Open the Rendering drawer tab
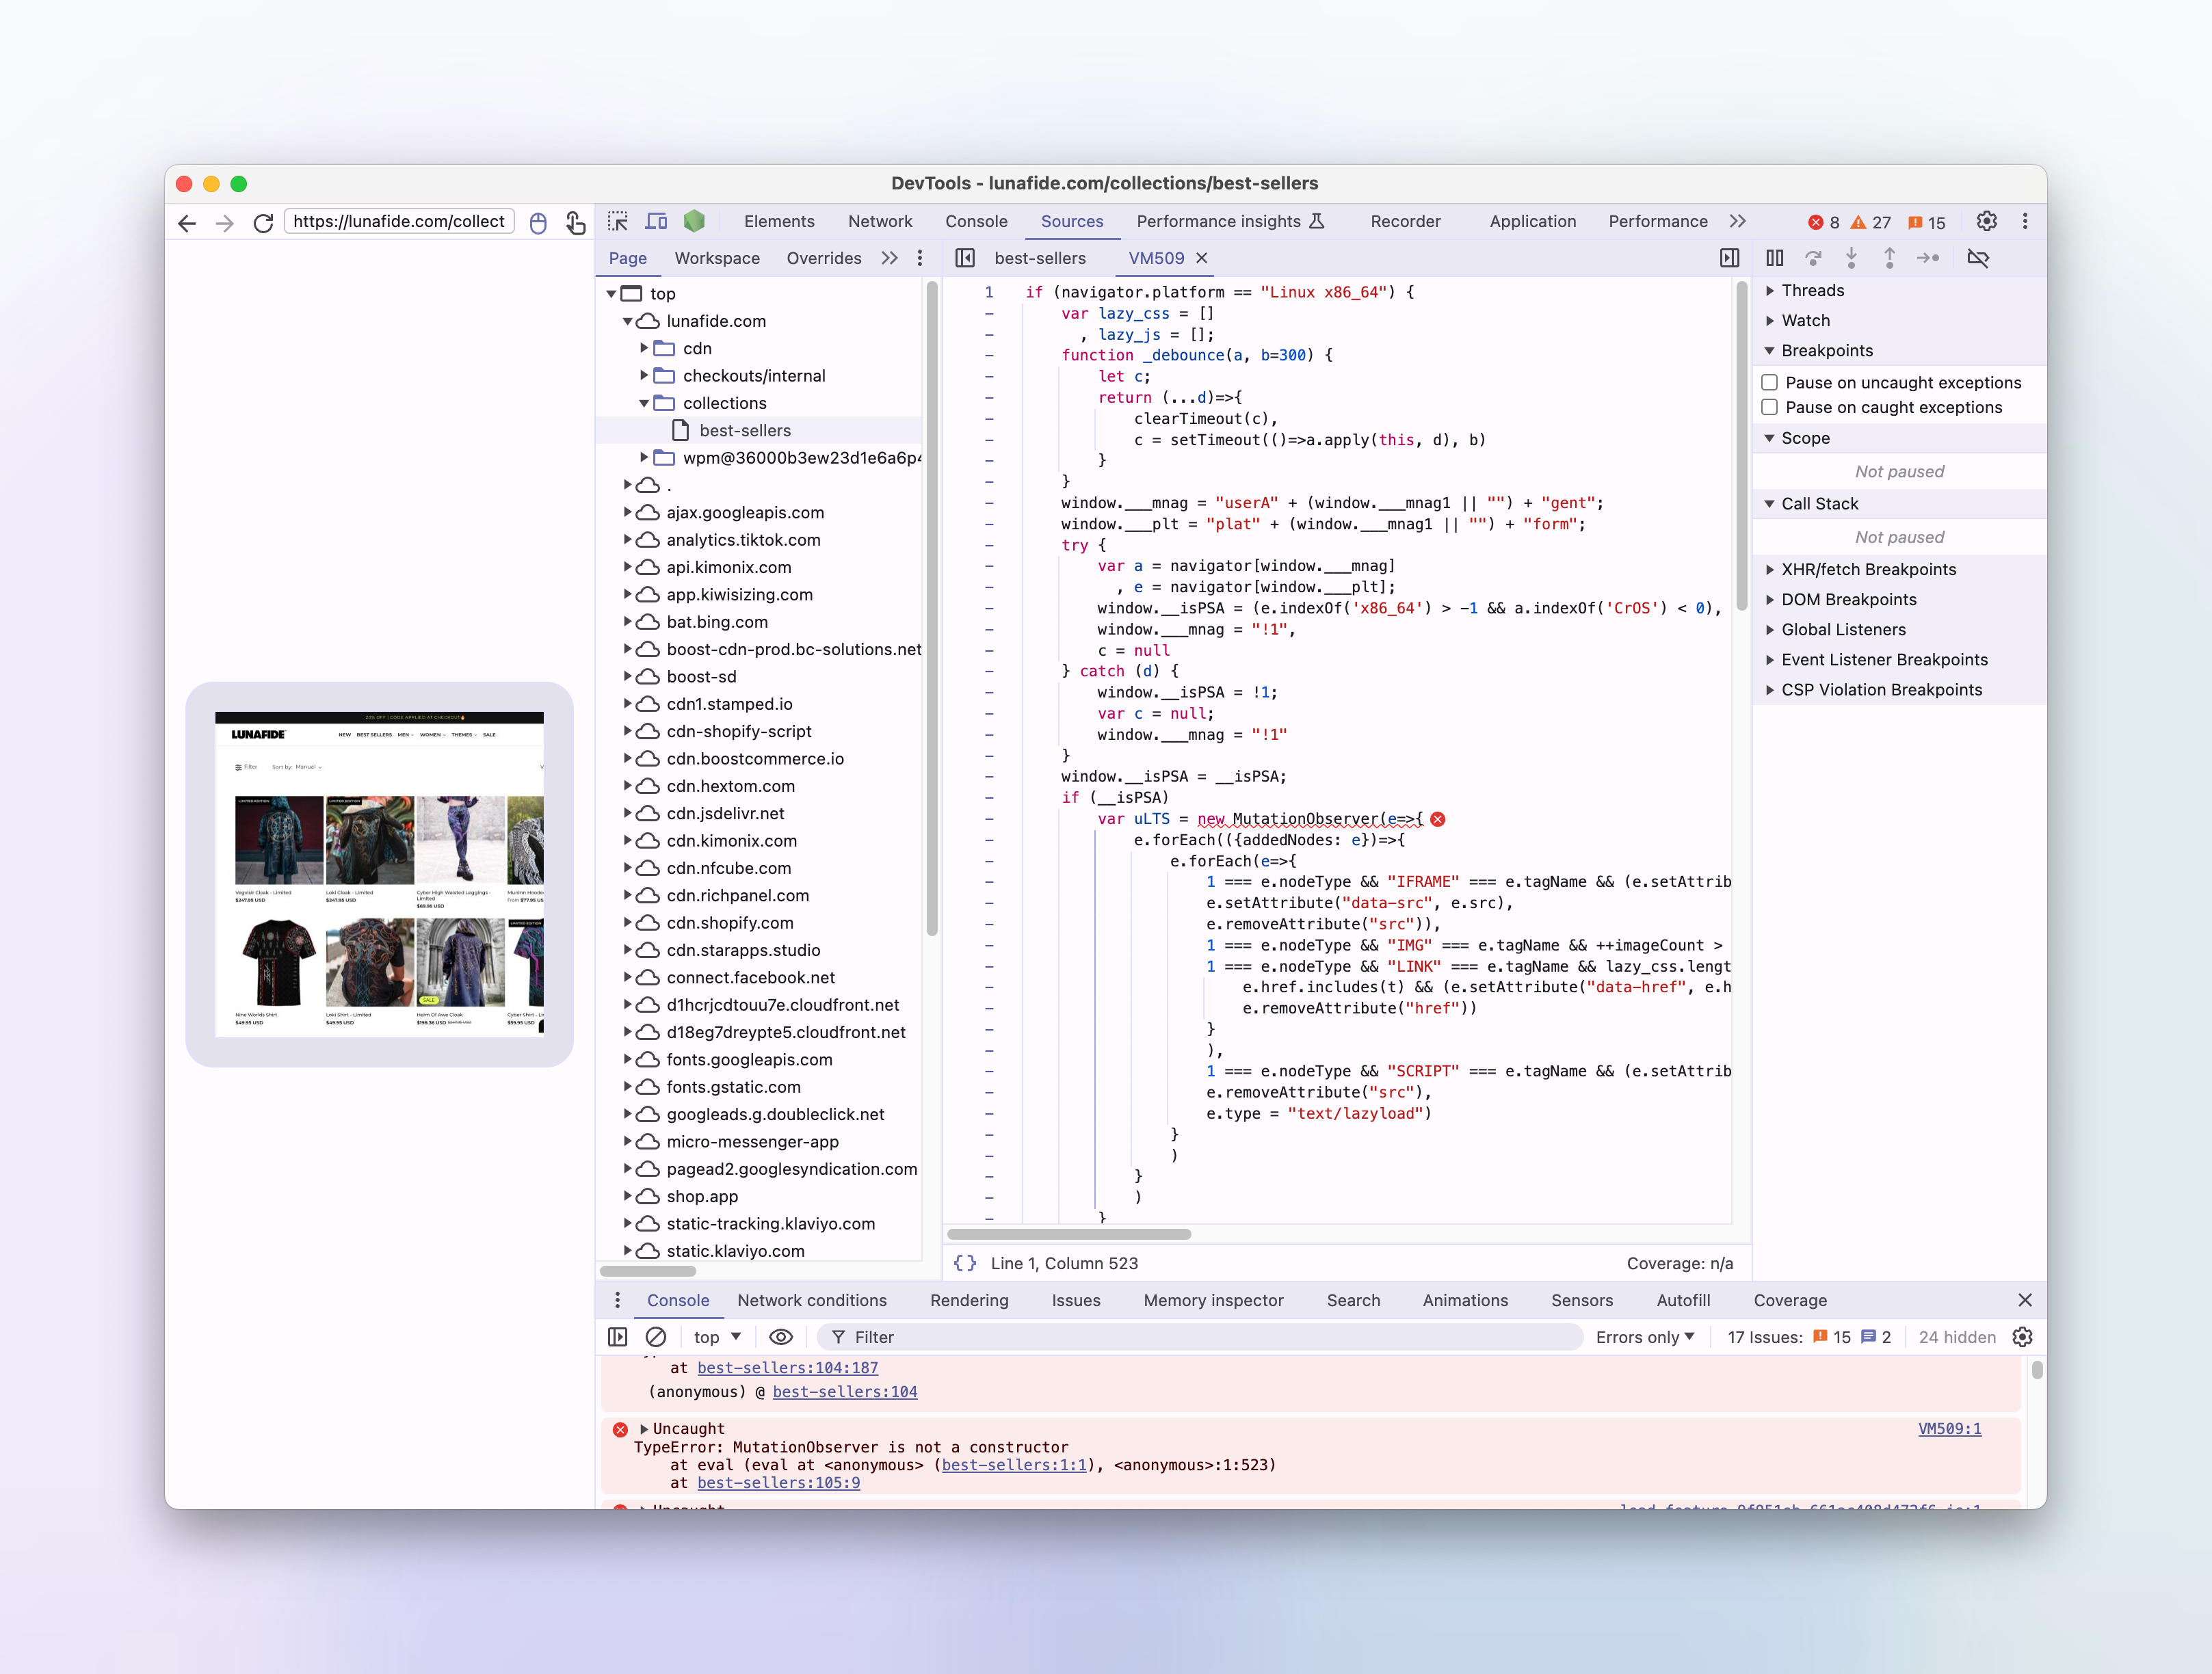The width and height of the screenshot is (2212, 1674). click(968, 1300)
